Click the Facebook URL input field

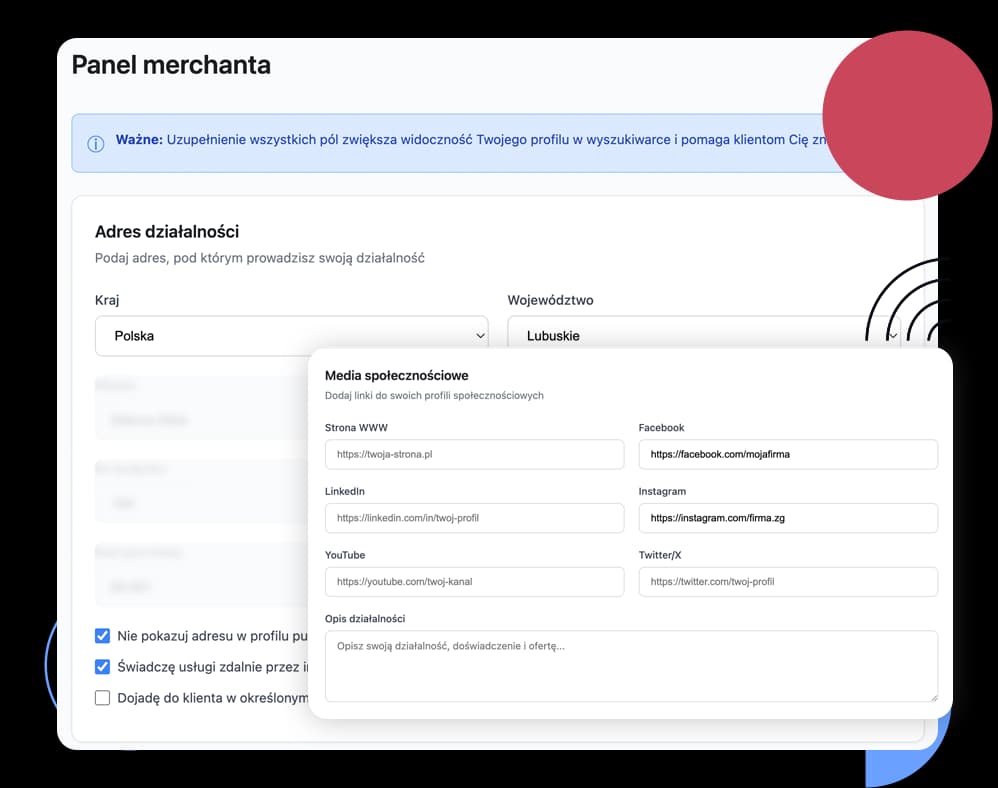pos(788,454)
